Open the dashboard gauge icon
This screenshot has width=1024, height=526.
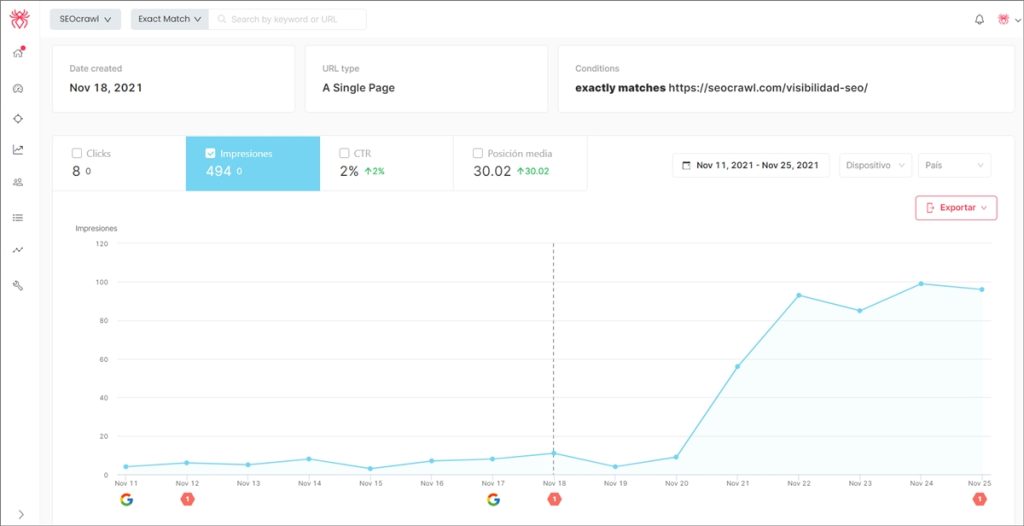point(17,88)
